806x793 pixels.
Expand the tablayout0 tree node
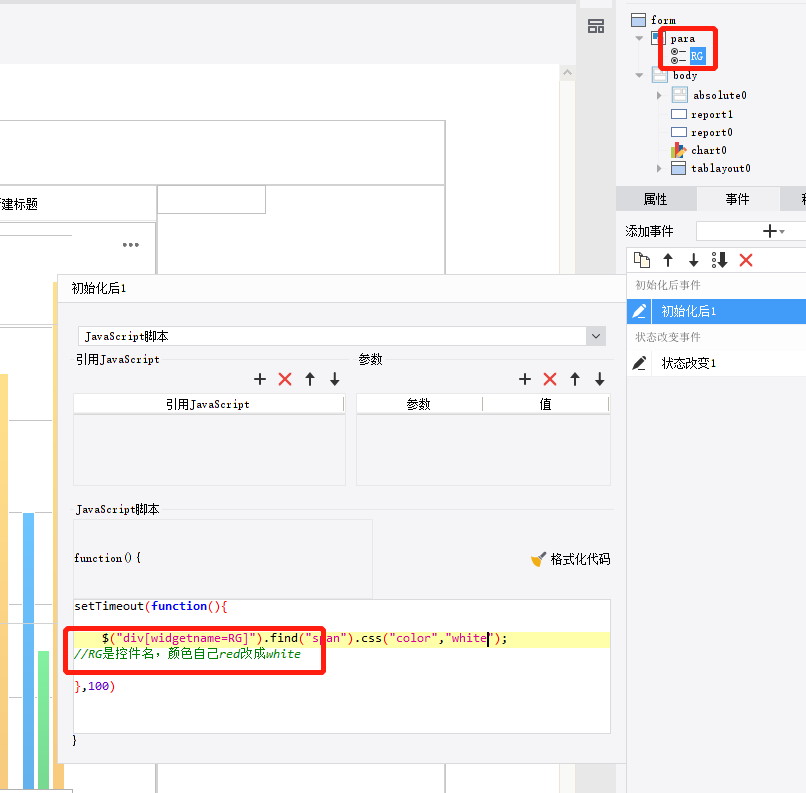(x=659, y=168)
